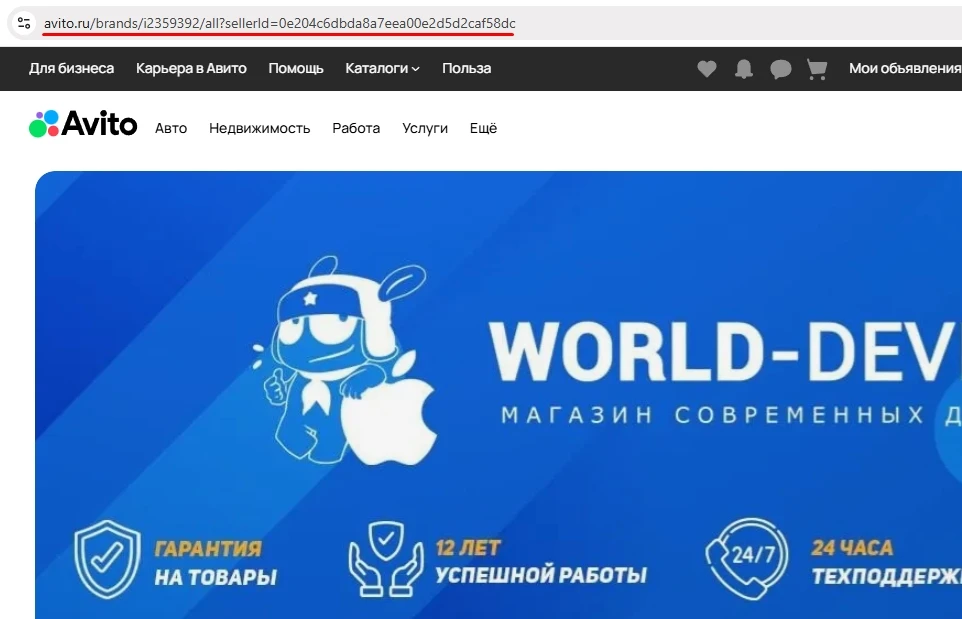The height and width of the screenshot is (619, 962).
Task: Click the site information icon in address bar
Action: click(x=24, y=22)
